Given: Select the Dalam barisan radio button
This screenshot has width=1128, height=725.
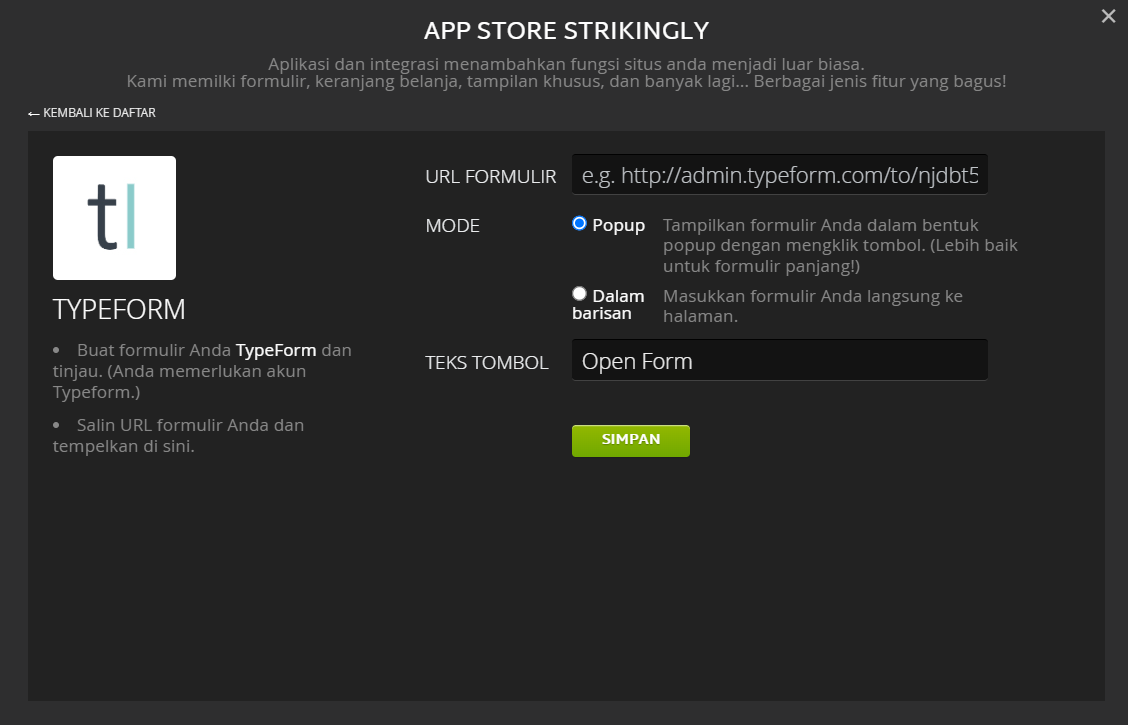Looking at the screenshot, I should pyautogui.click(x=579, y=293).
